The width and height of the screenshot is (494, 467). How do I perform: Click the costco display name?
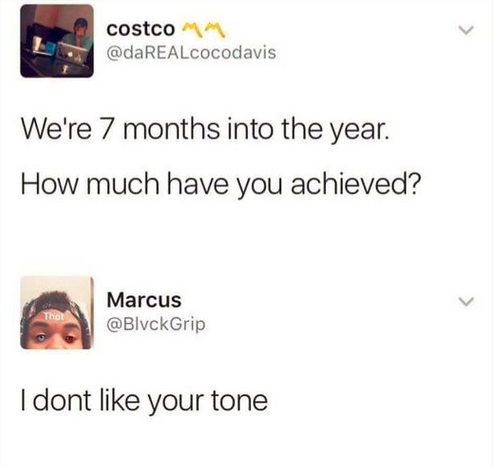tap(140, 29)
